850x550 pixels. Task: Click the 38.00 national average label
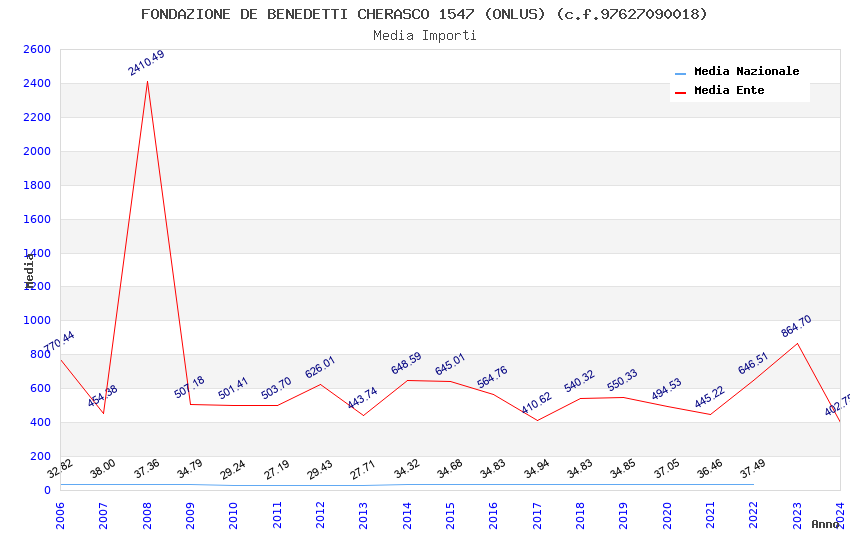[x=103, y=469]
